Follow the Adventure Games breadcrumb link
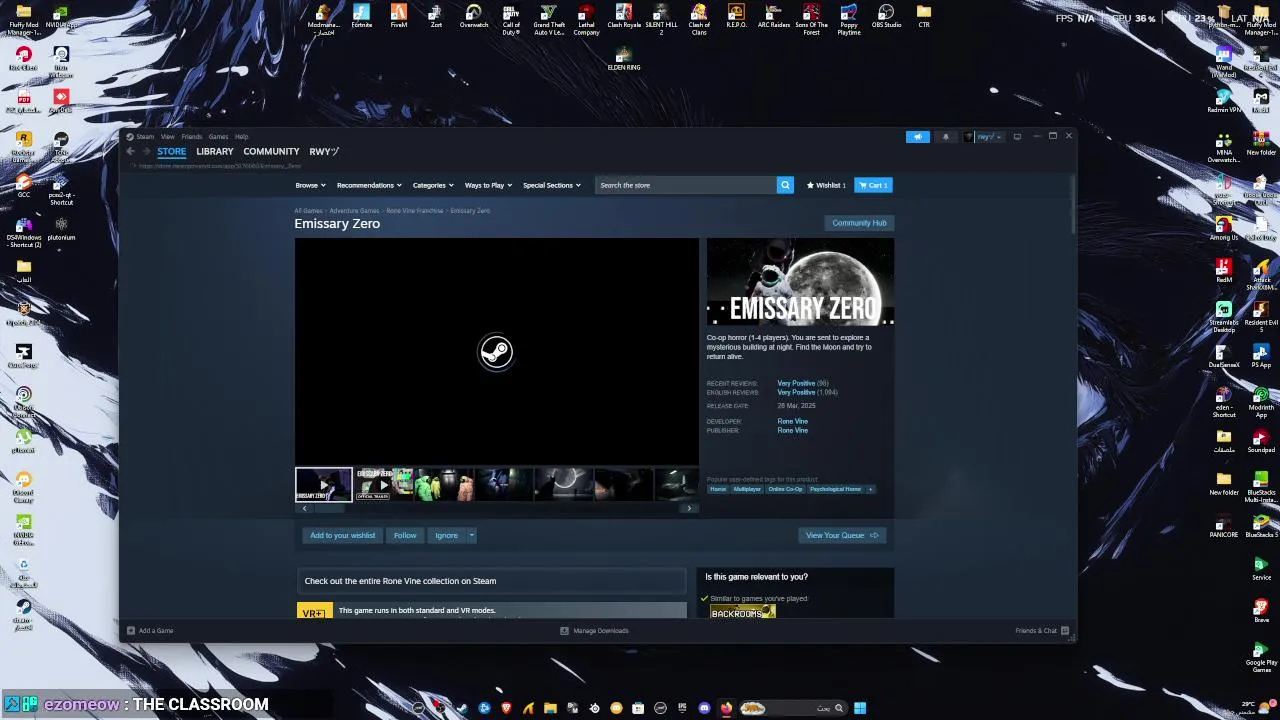This screenshot has width=1280, height=720. pyautogui.click(x=354, y=211)
